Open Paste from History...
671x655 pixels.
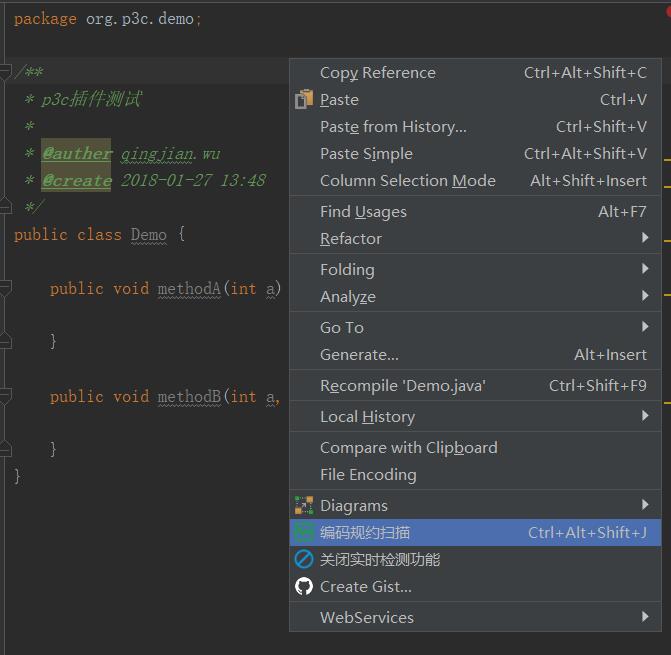475,127
